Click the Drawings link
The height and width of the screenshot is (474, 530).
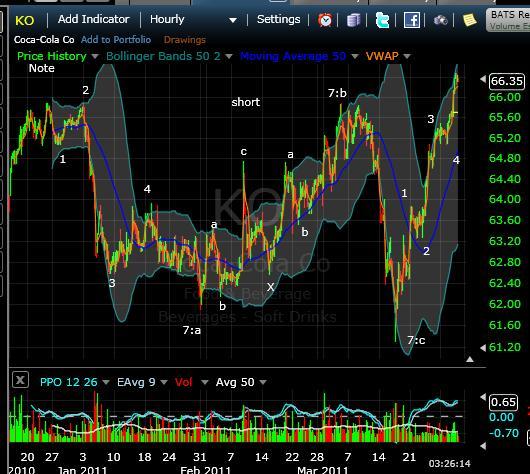(x=185, y=40)
